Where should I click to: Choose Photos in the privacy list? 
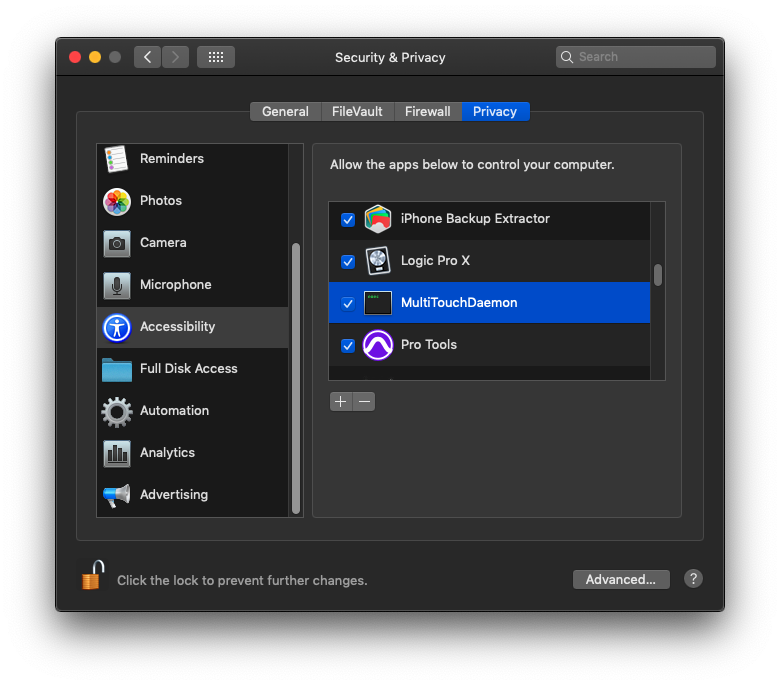pos(160,201)
